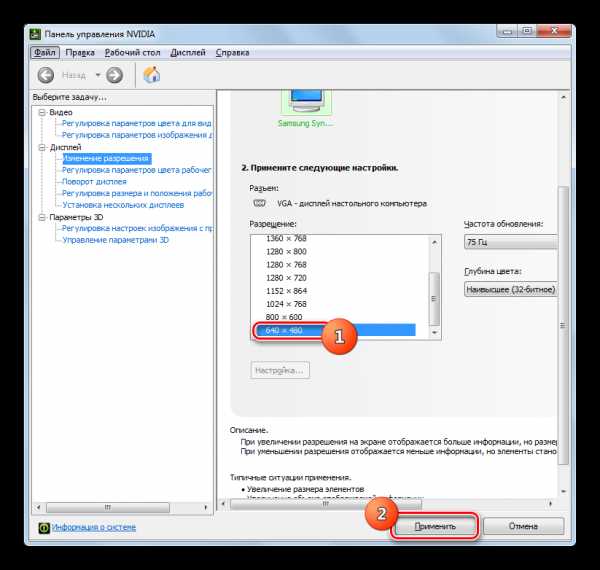
Task: Open the Глубина цвета color depth dropdown
Action: [x=510, y=289]
